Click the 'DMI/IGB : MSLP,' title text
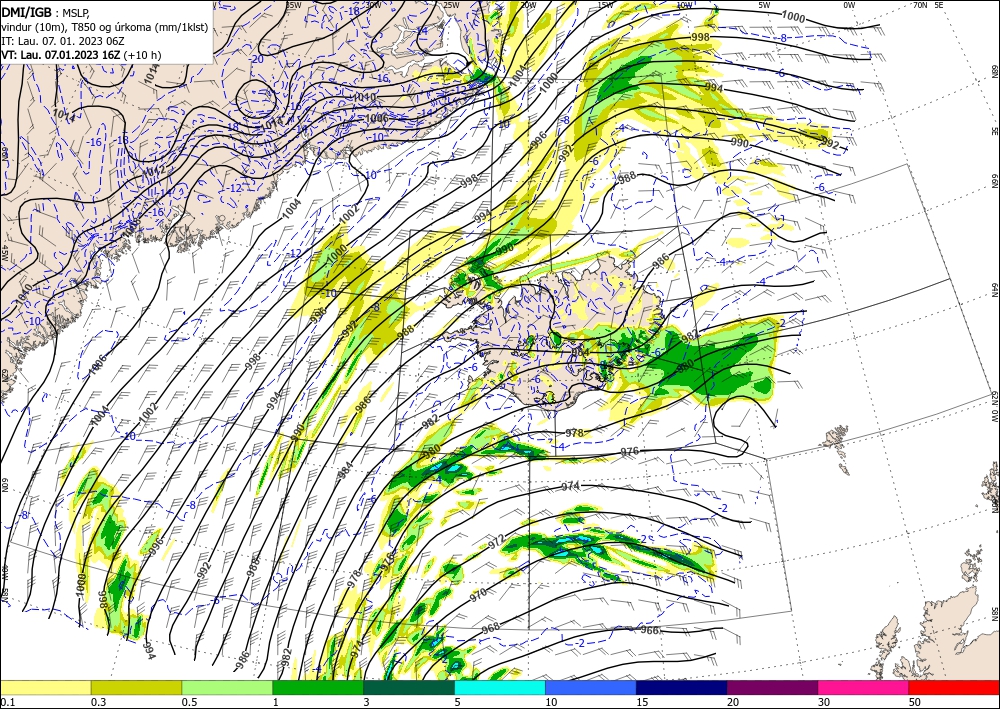The image size is (1000, 709). pyautogui.click(x=45, y=12)
